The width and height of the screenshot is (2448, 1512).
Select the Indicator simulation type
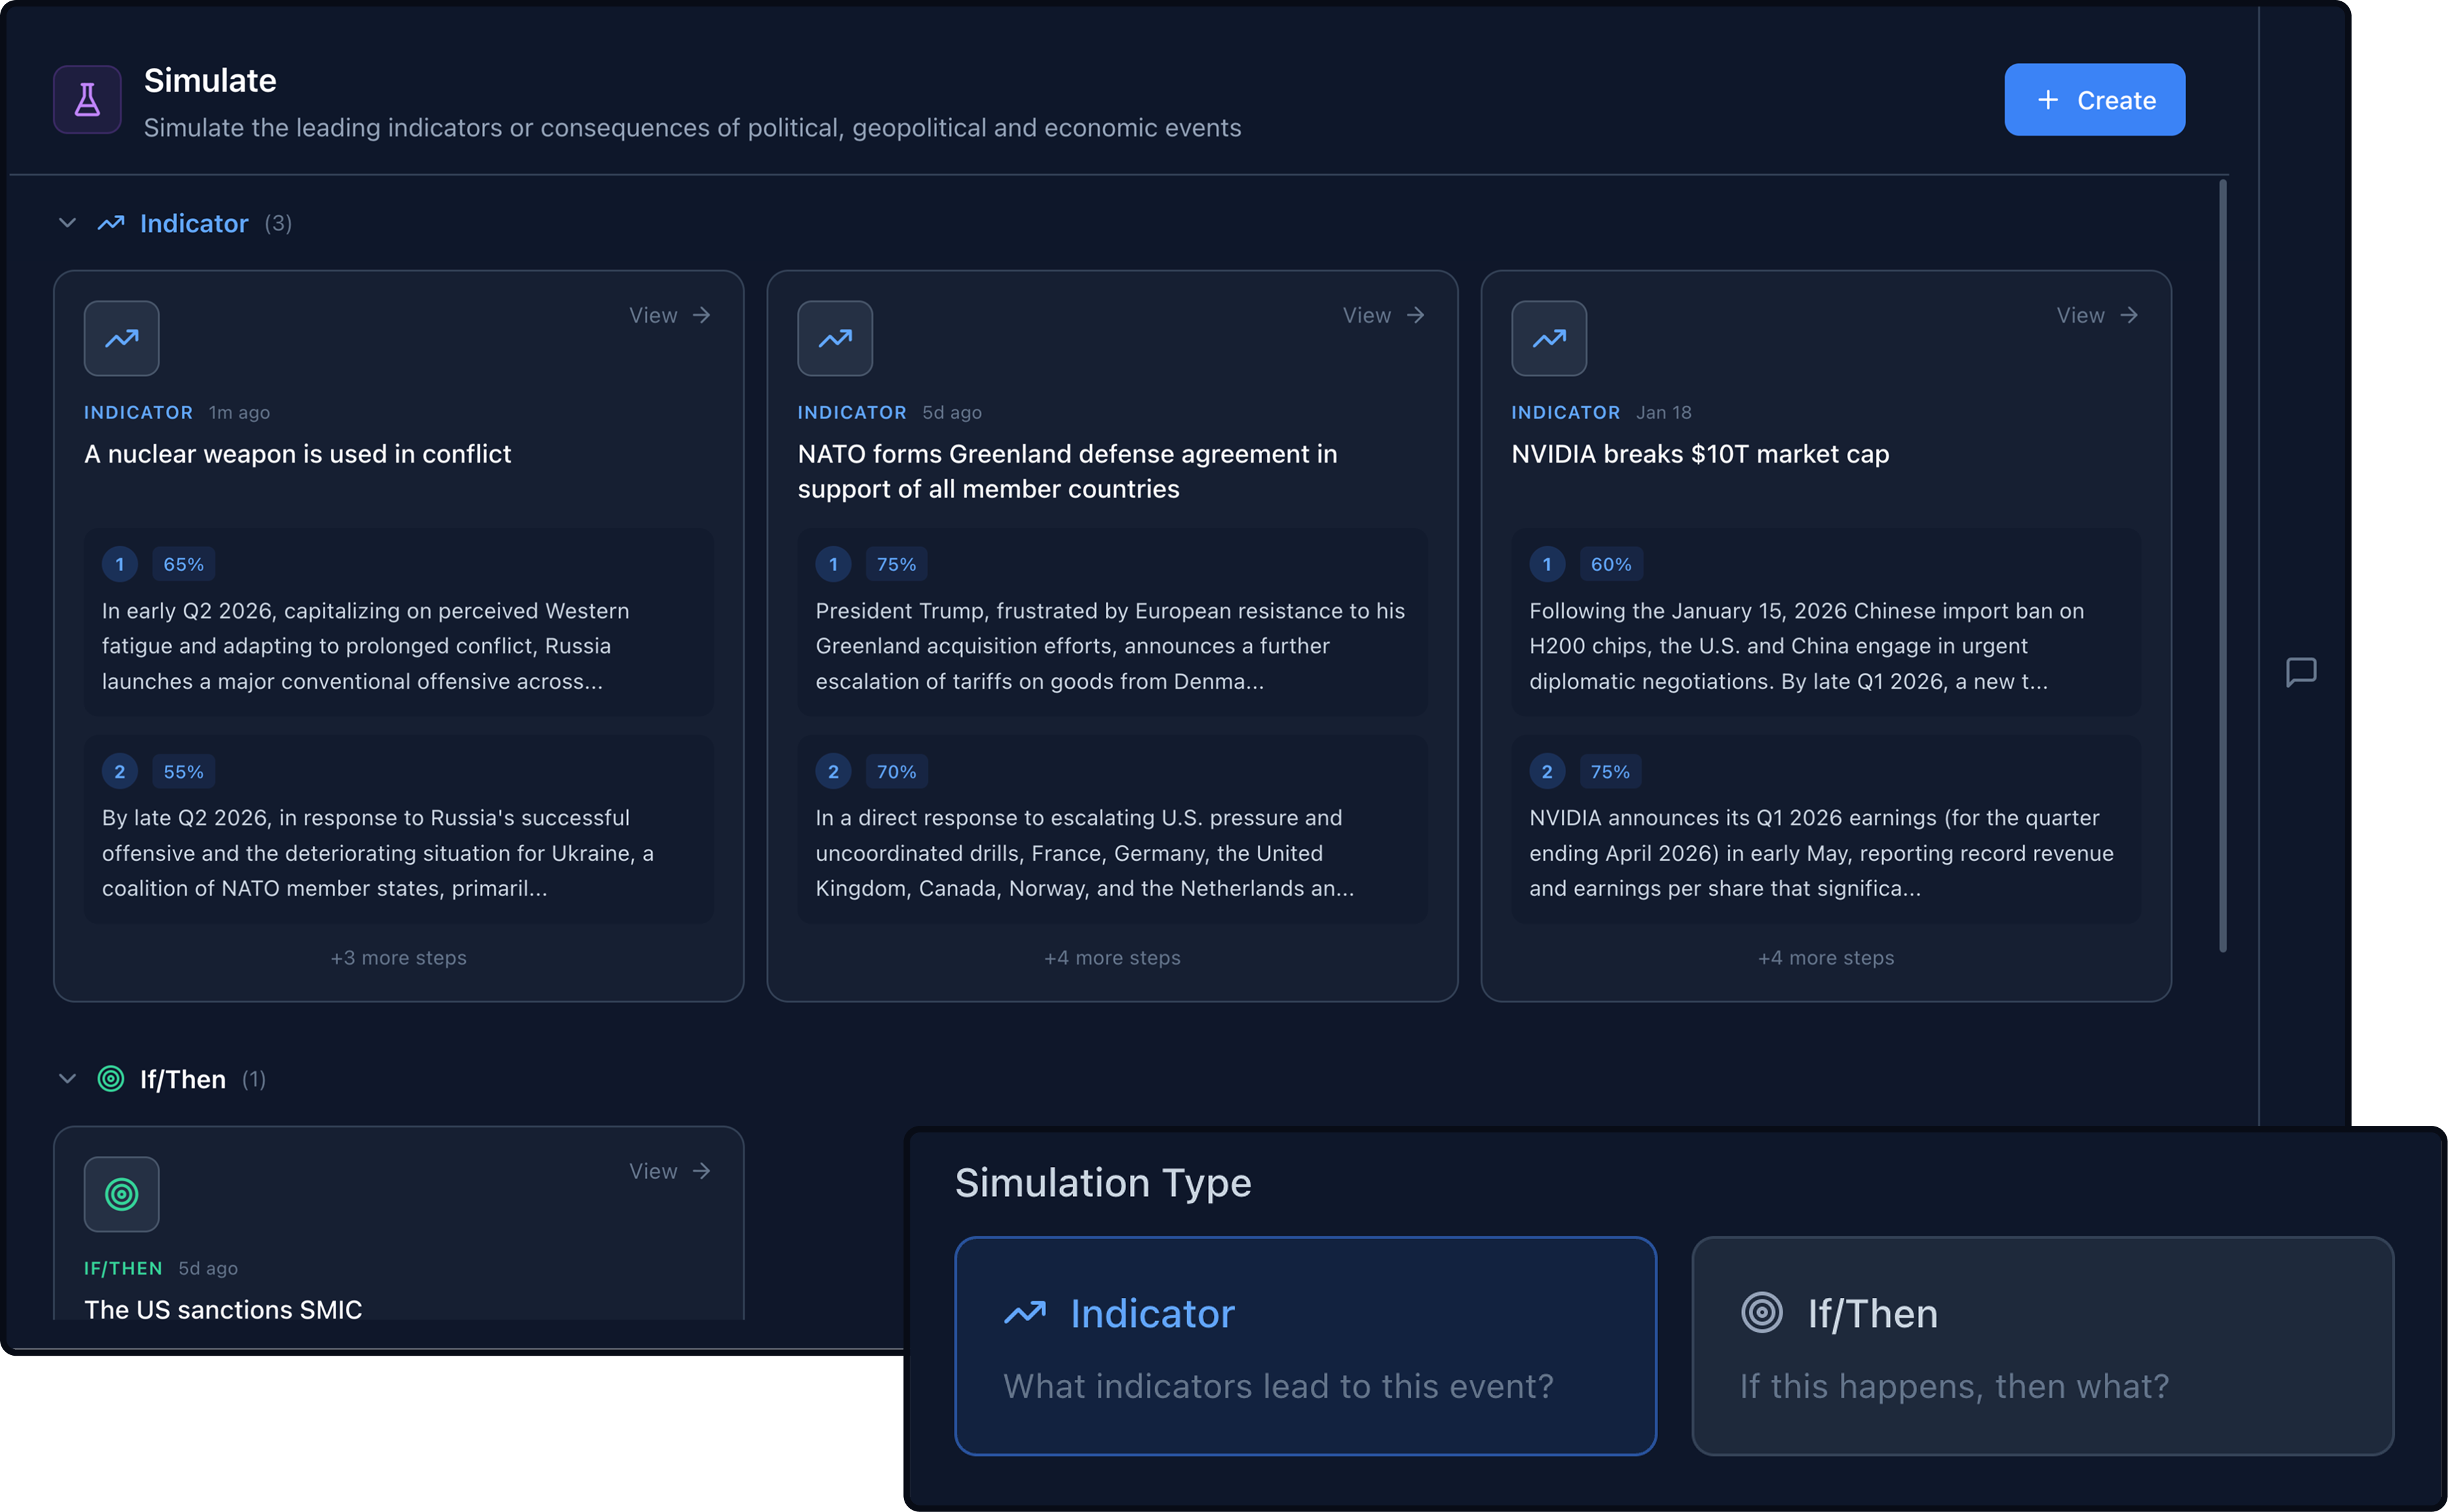[x=1305, y=1345]
